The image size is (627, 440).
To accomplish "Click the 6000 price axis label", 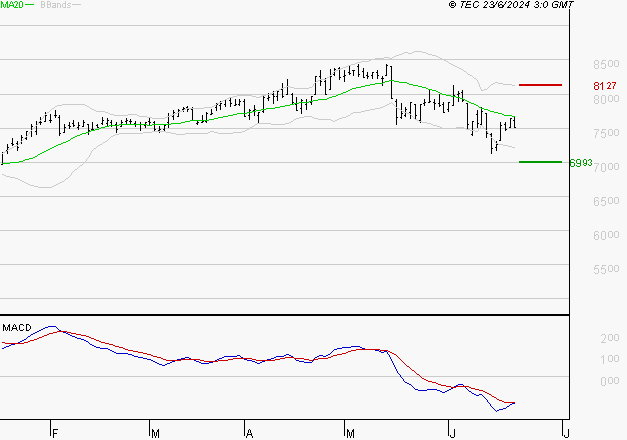I will click(x=606, y=235).
